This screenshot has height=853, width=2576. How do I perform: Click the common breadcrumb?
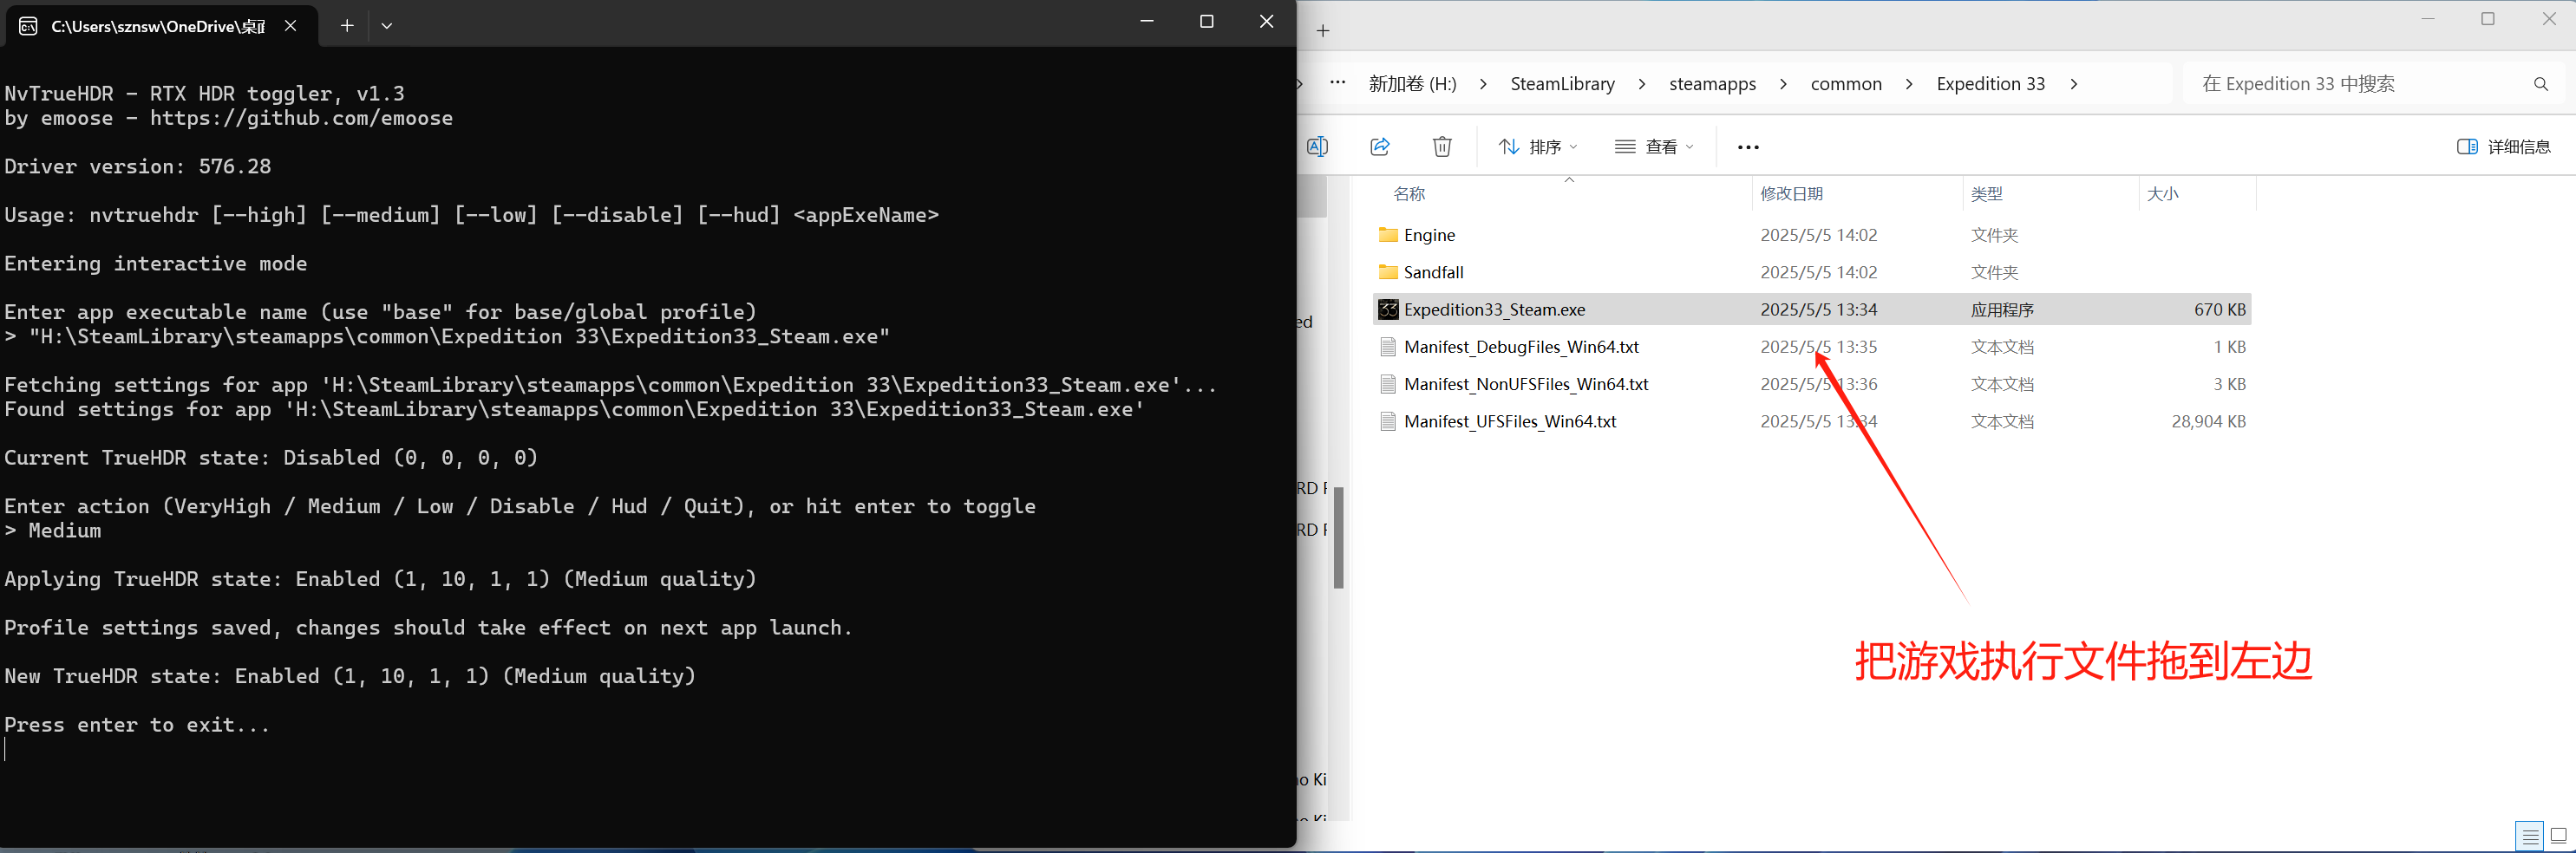[x=1846, y=84]
